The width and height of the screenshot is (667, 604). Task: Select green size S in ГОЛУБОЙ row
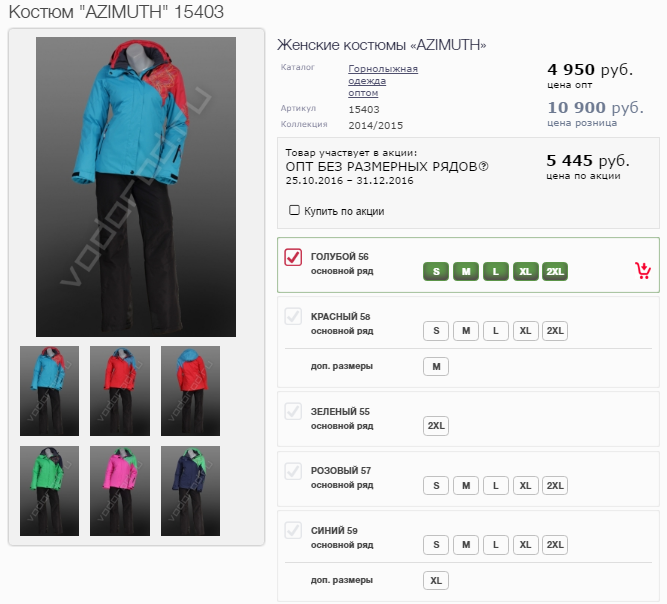(x=435, y=271)
